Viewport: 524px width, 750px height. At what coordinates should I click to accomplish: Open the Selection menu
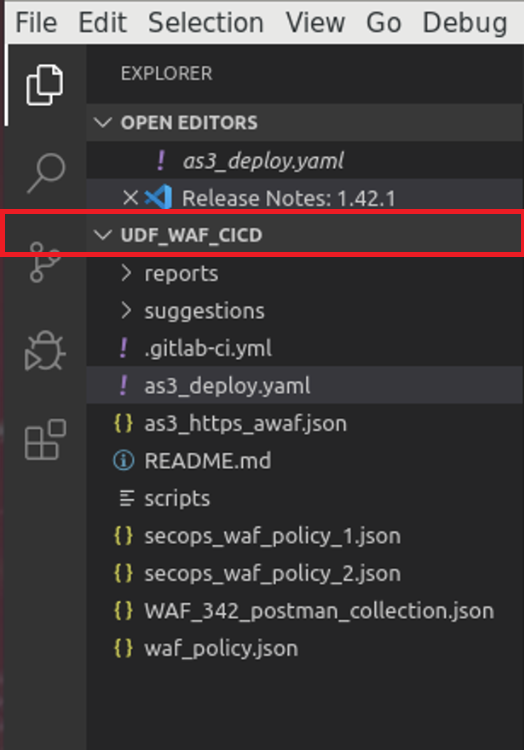click(206, 22)
